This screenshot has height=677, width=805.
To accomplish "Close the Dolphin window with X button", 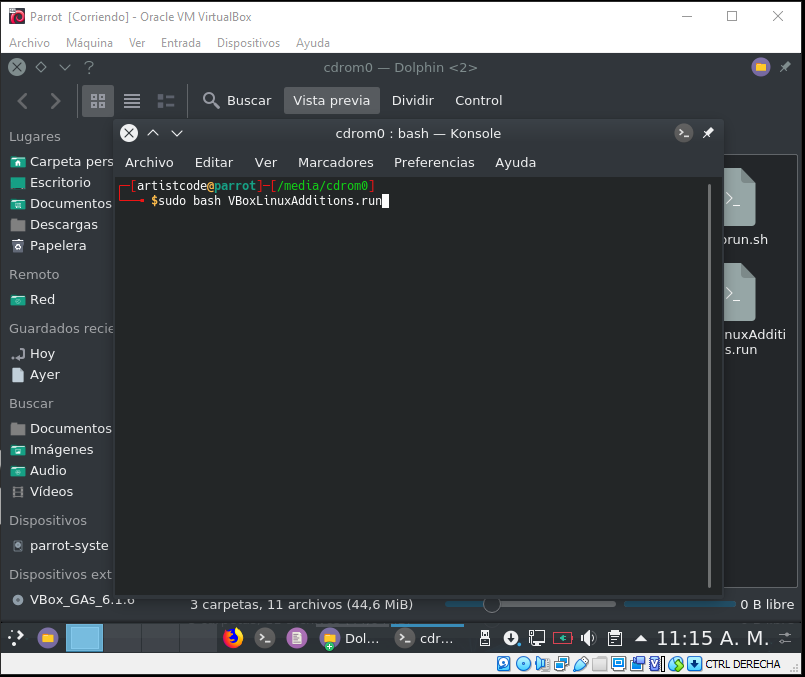I will (x=17, y=67).
